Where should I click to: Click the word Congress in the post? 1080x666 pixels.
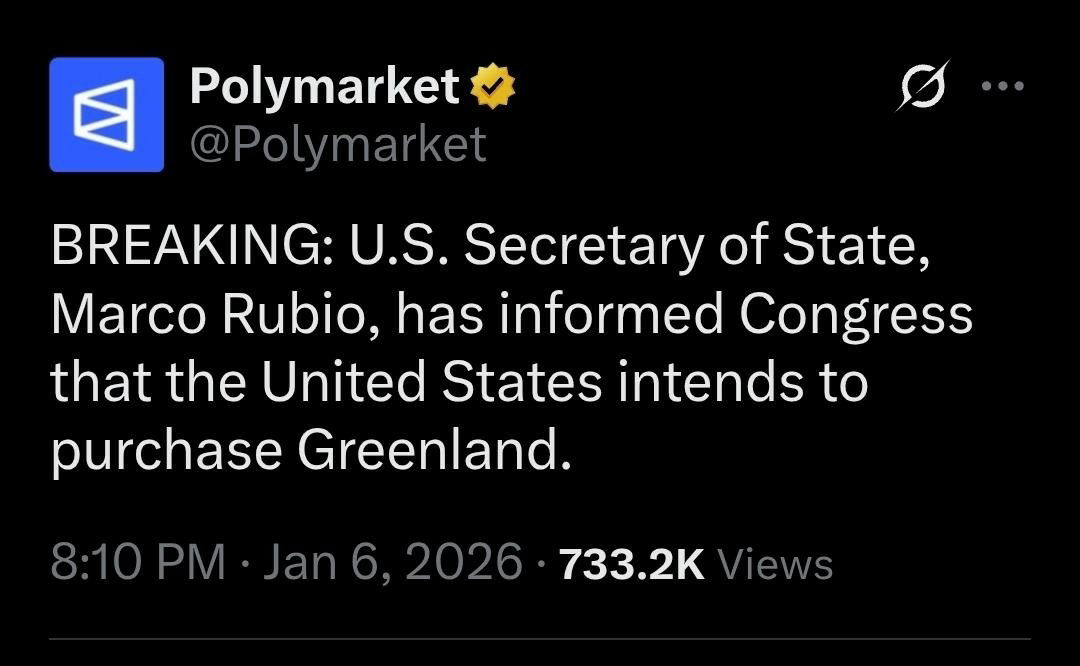[855, 316]
